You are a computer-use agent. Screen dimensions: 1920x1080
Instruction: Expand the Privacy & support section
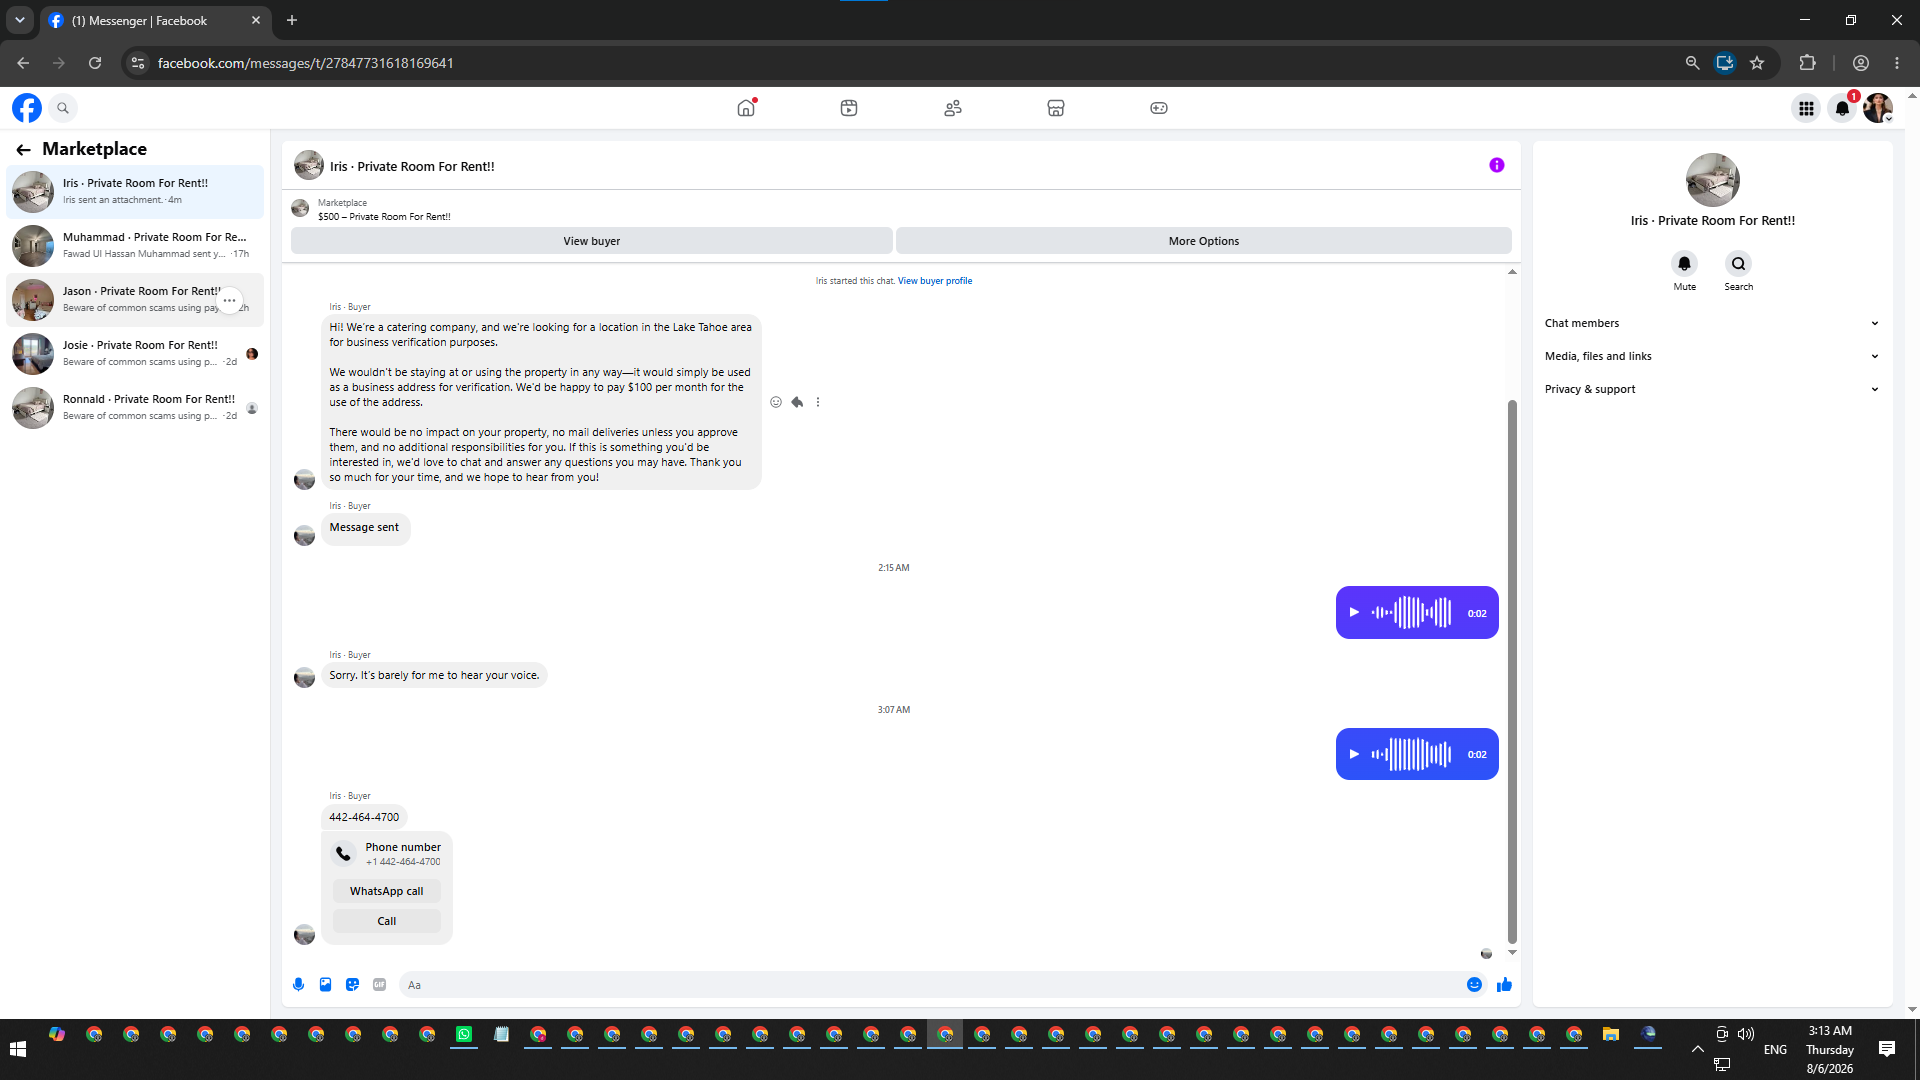tap(1712, 389)
